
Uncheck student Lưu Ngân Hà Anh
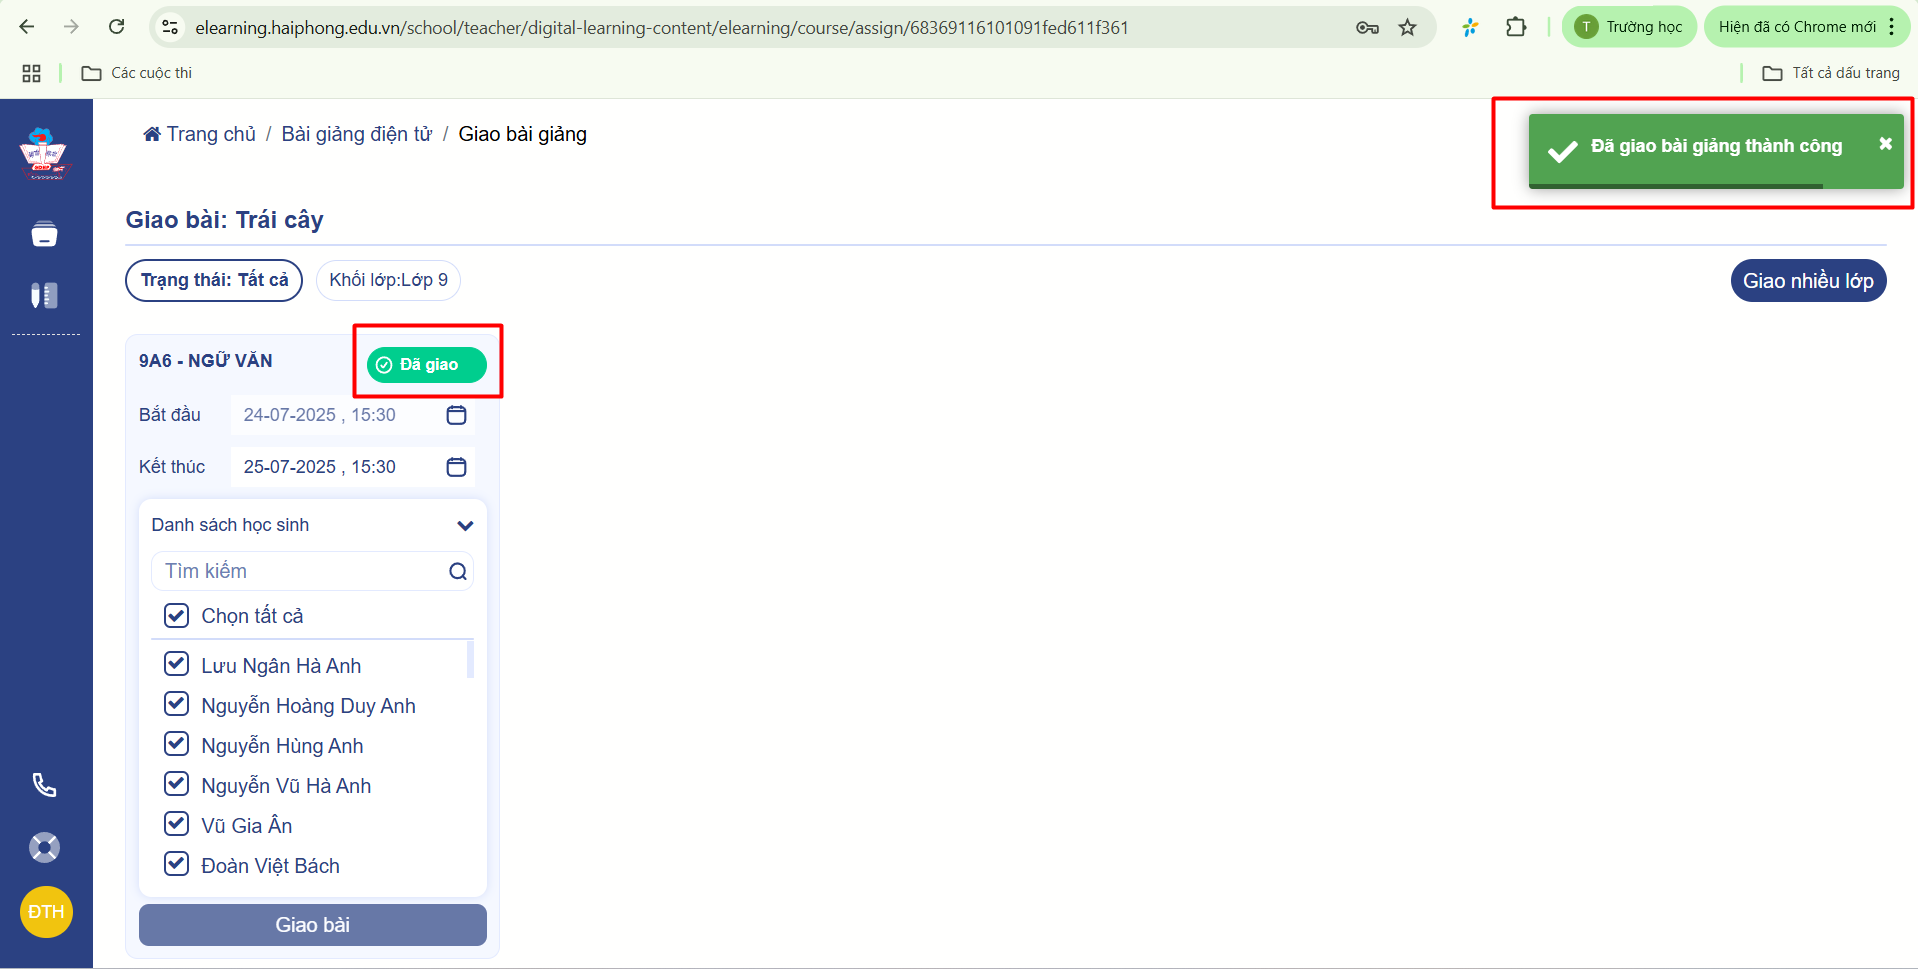coord(177,664)
